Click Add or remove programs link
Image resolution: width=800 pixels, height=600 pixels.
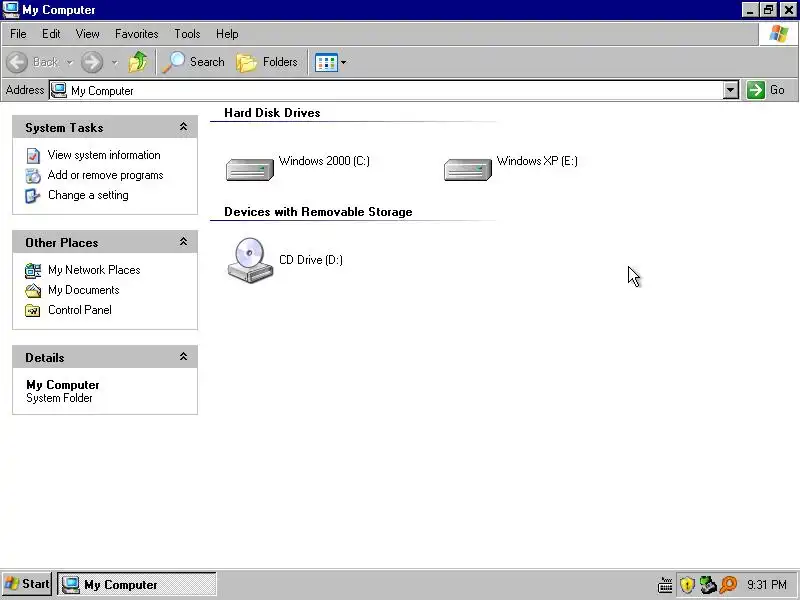pyautogui.click(x=105, y=175)
